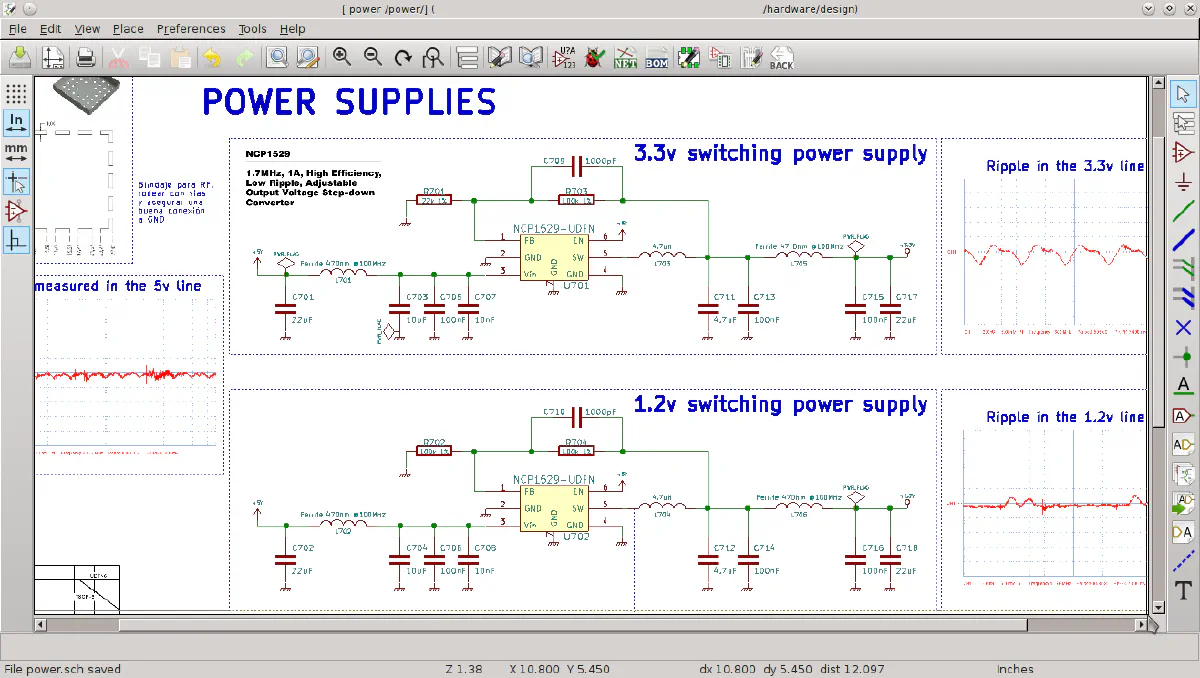This screenshot has width=1200, height=678.
Task: Launch the library editor
Action: click(499, 57)
